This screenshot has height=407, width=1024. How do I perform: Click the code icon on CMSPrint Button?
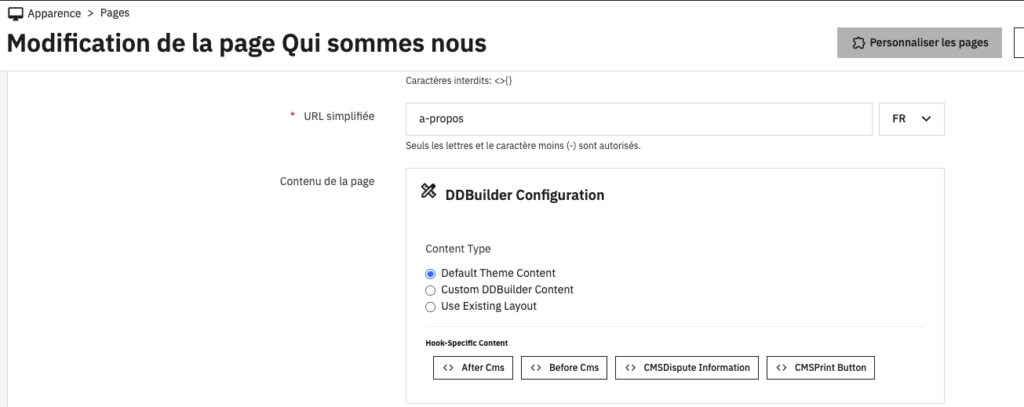[781, 368]
